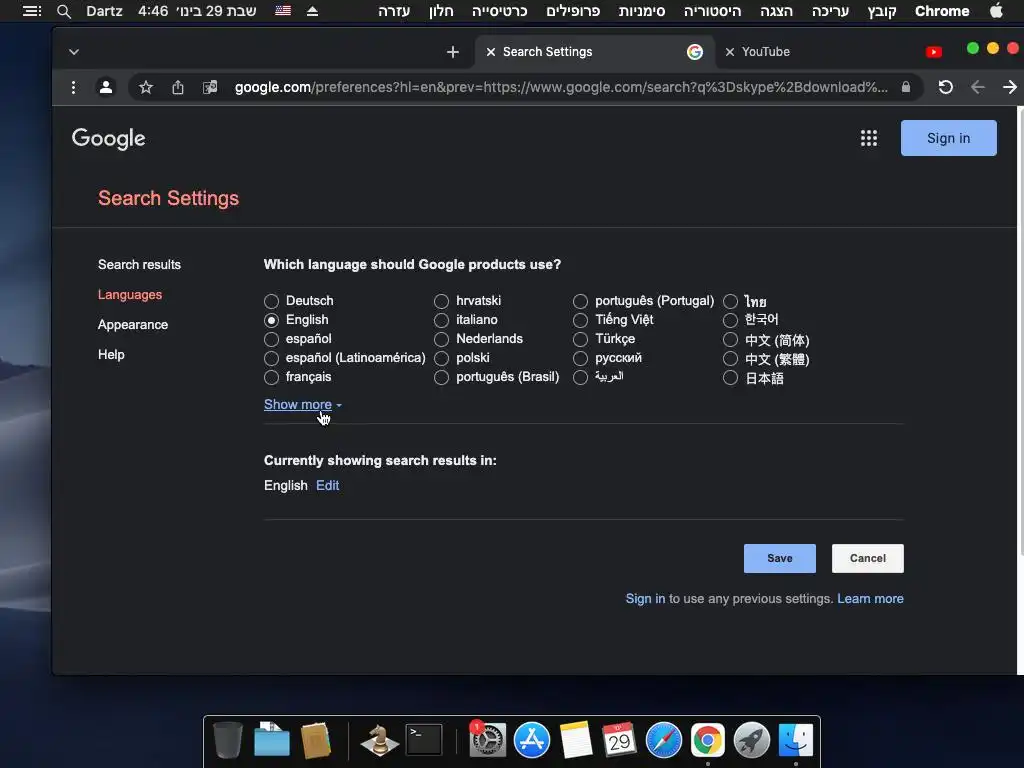Save the search settings
The height and width of the screenshot is (768, 1024).
[779, 558]
